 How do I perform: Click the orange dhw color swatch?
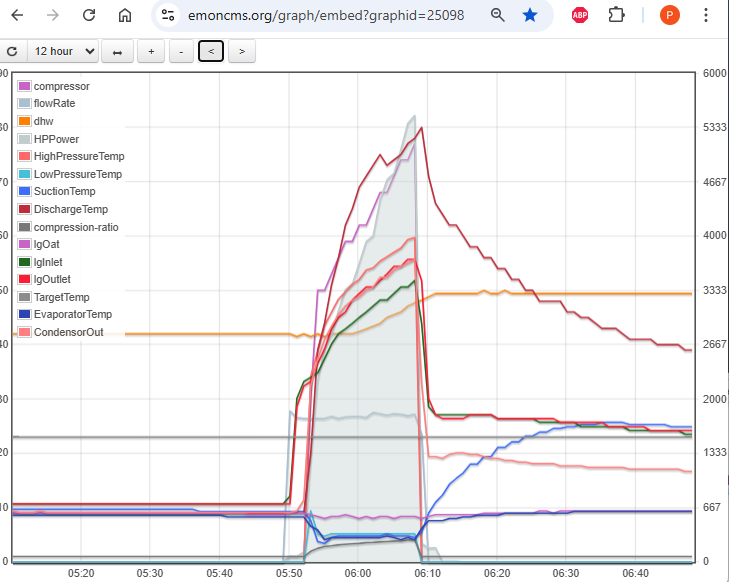[25, 121]
